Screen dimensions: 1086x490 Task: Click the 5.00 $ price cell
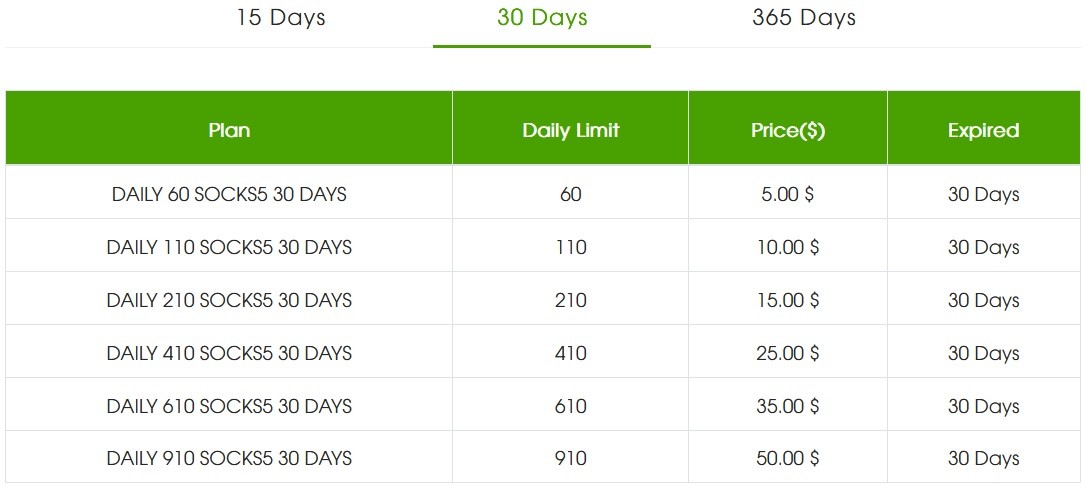pyautogui.click(x=788, y=194)
